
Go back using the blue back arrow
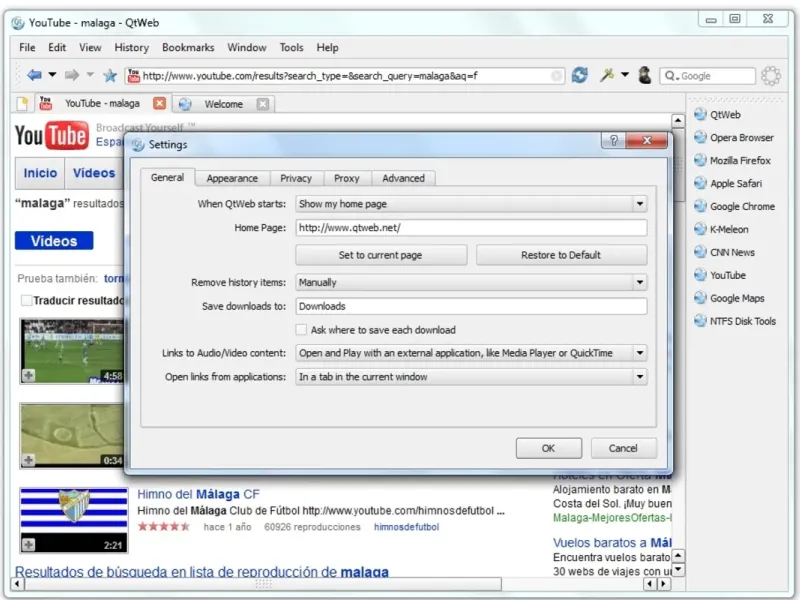(x=34, y=76)
